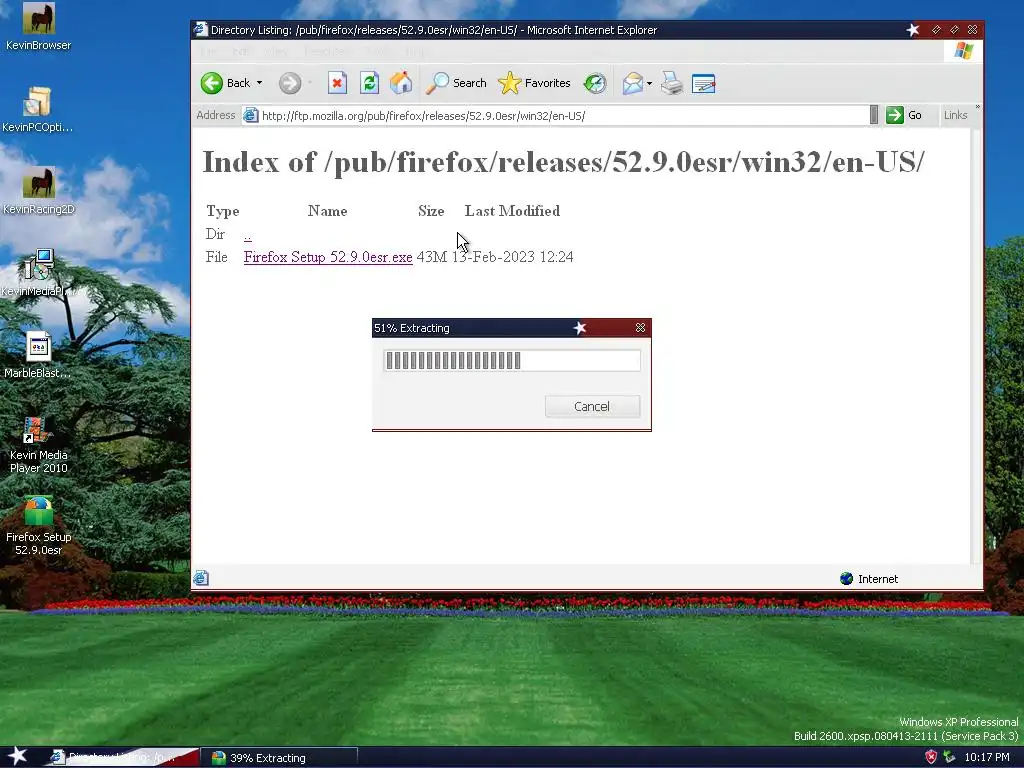The height and width of the screenshot is (768, 1024).
Task: Click the 10:17 PM system clock
Action: 987,758
